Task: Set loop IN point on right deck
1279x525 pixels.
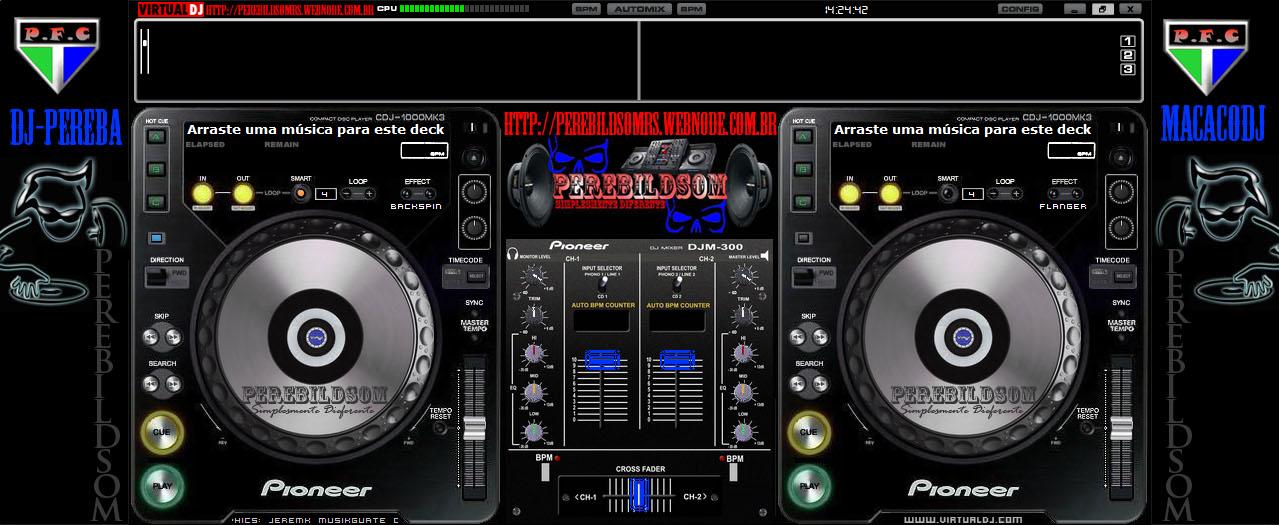Action: (849, 193)
